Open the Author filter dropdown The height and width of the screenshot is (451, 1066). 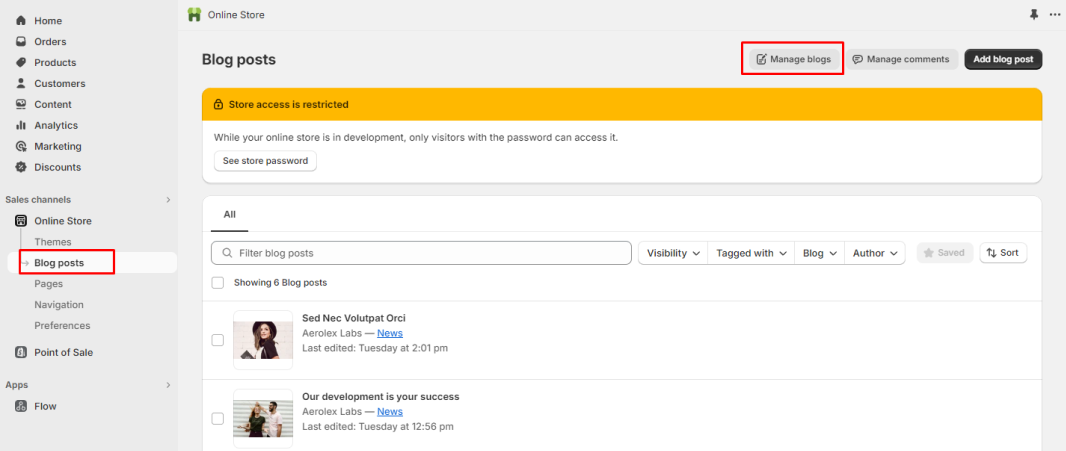[x=875, y=253]
